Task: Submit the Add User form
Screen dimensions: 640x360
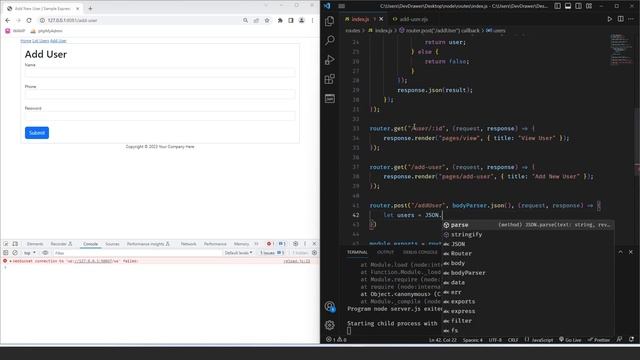Action: 37,133
